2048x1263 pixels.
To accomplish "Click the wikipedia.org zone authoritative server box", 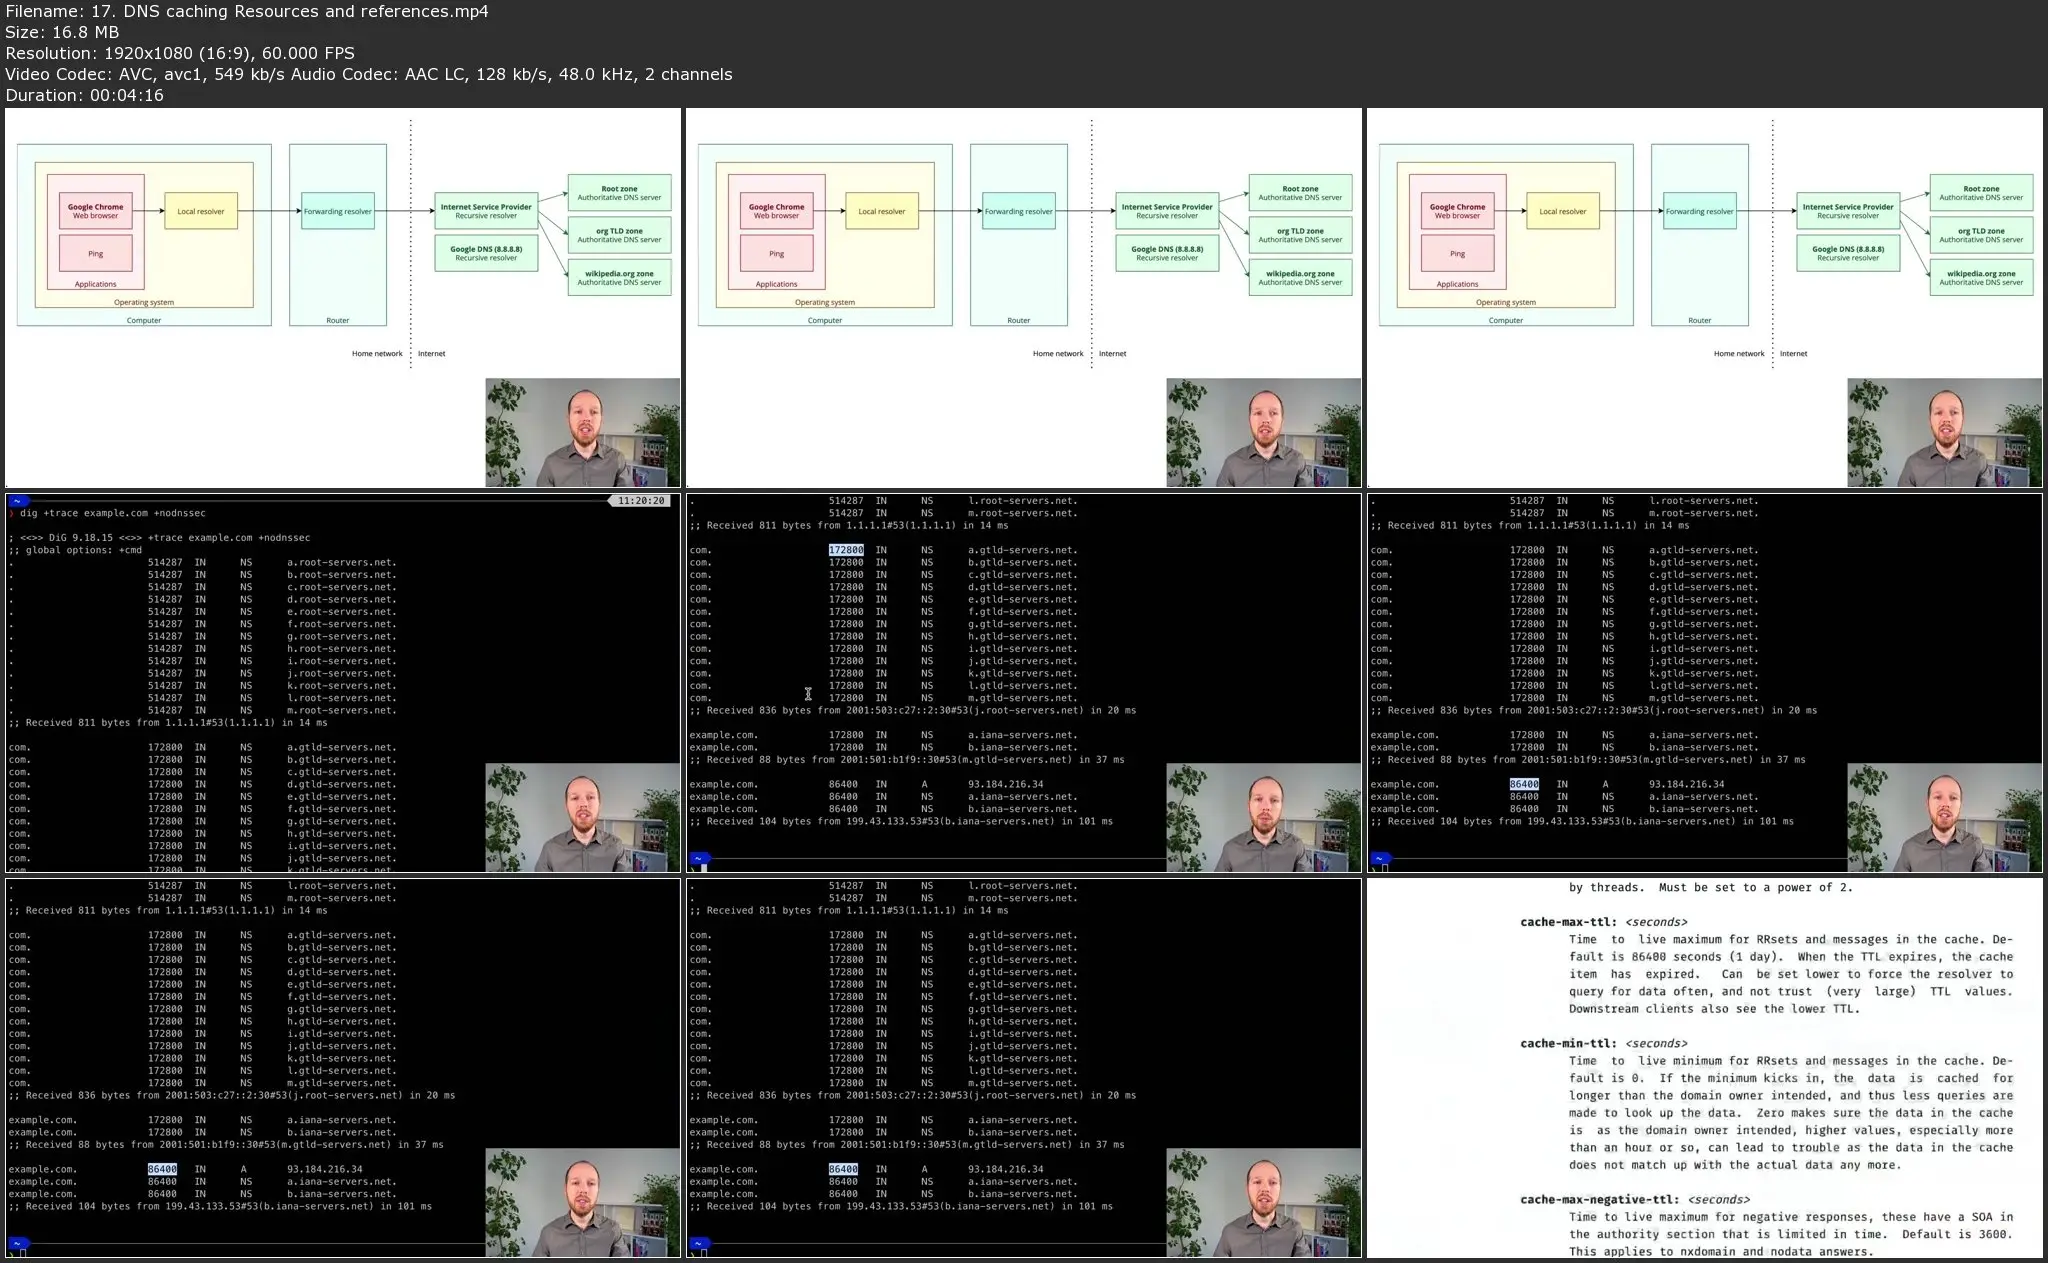I will click(618, 277).
